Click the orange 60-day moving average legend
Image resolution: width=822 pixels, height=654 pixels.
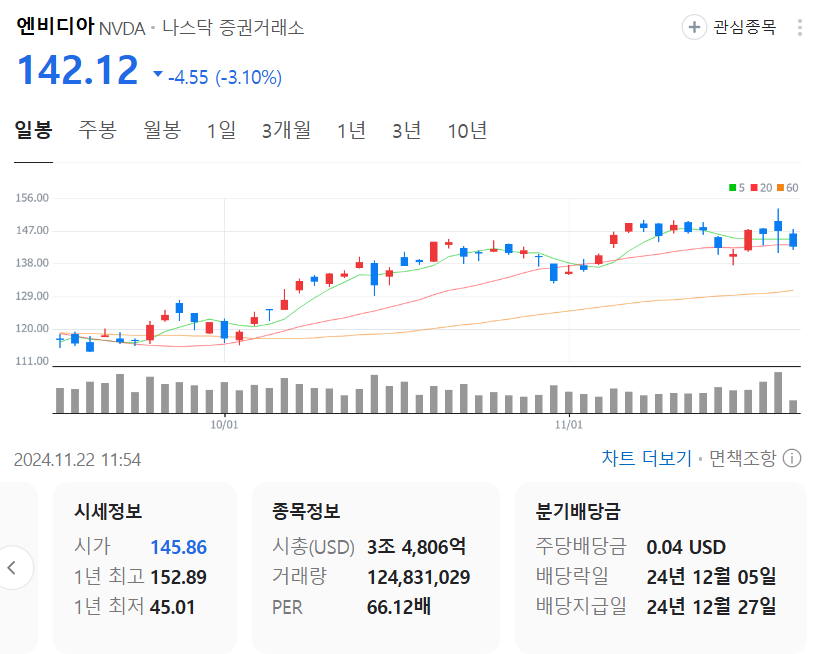[x=787, y=188]
